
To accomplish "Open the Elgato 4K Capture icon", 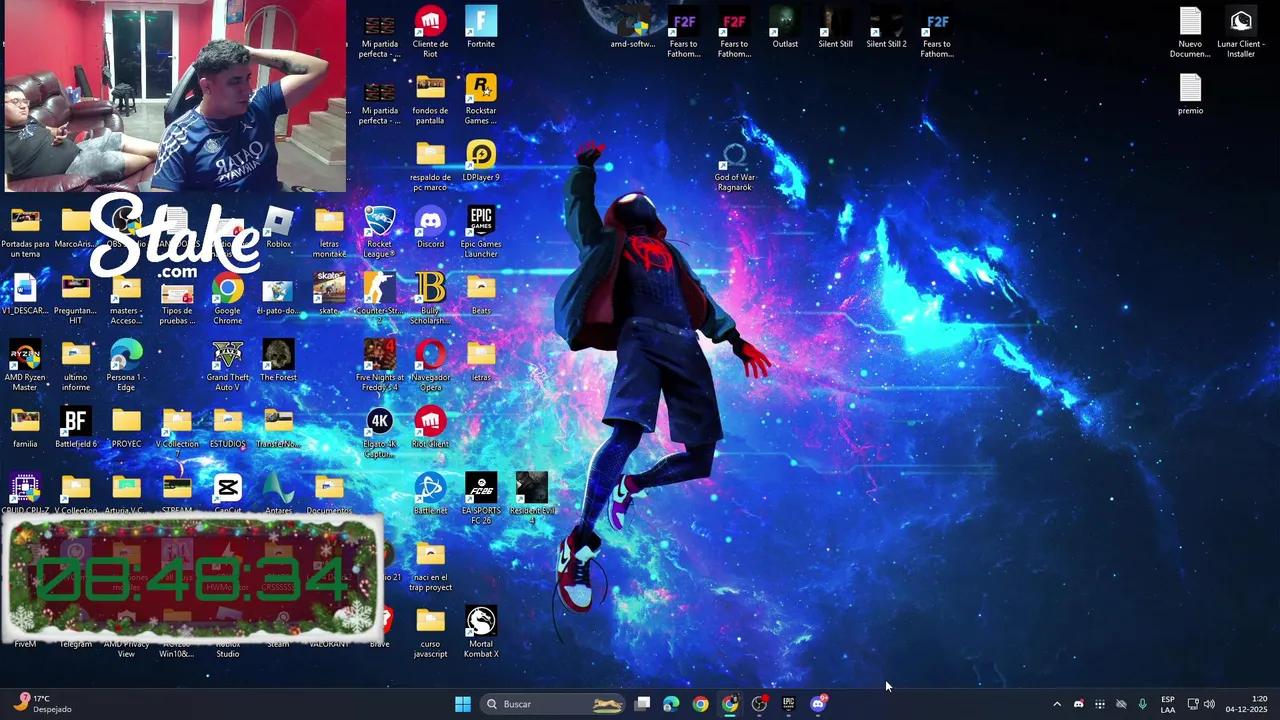I will coord(379,432).
